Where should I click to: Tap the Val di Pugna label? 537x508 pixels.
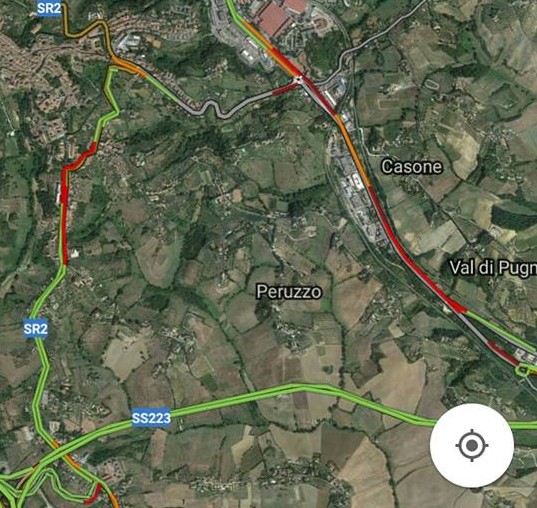pyautogui.click(x=493, y=268)
